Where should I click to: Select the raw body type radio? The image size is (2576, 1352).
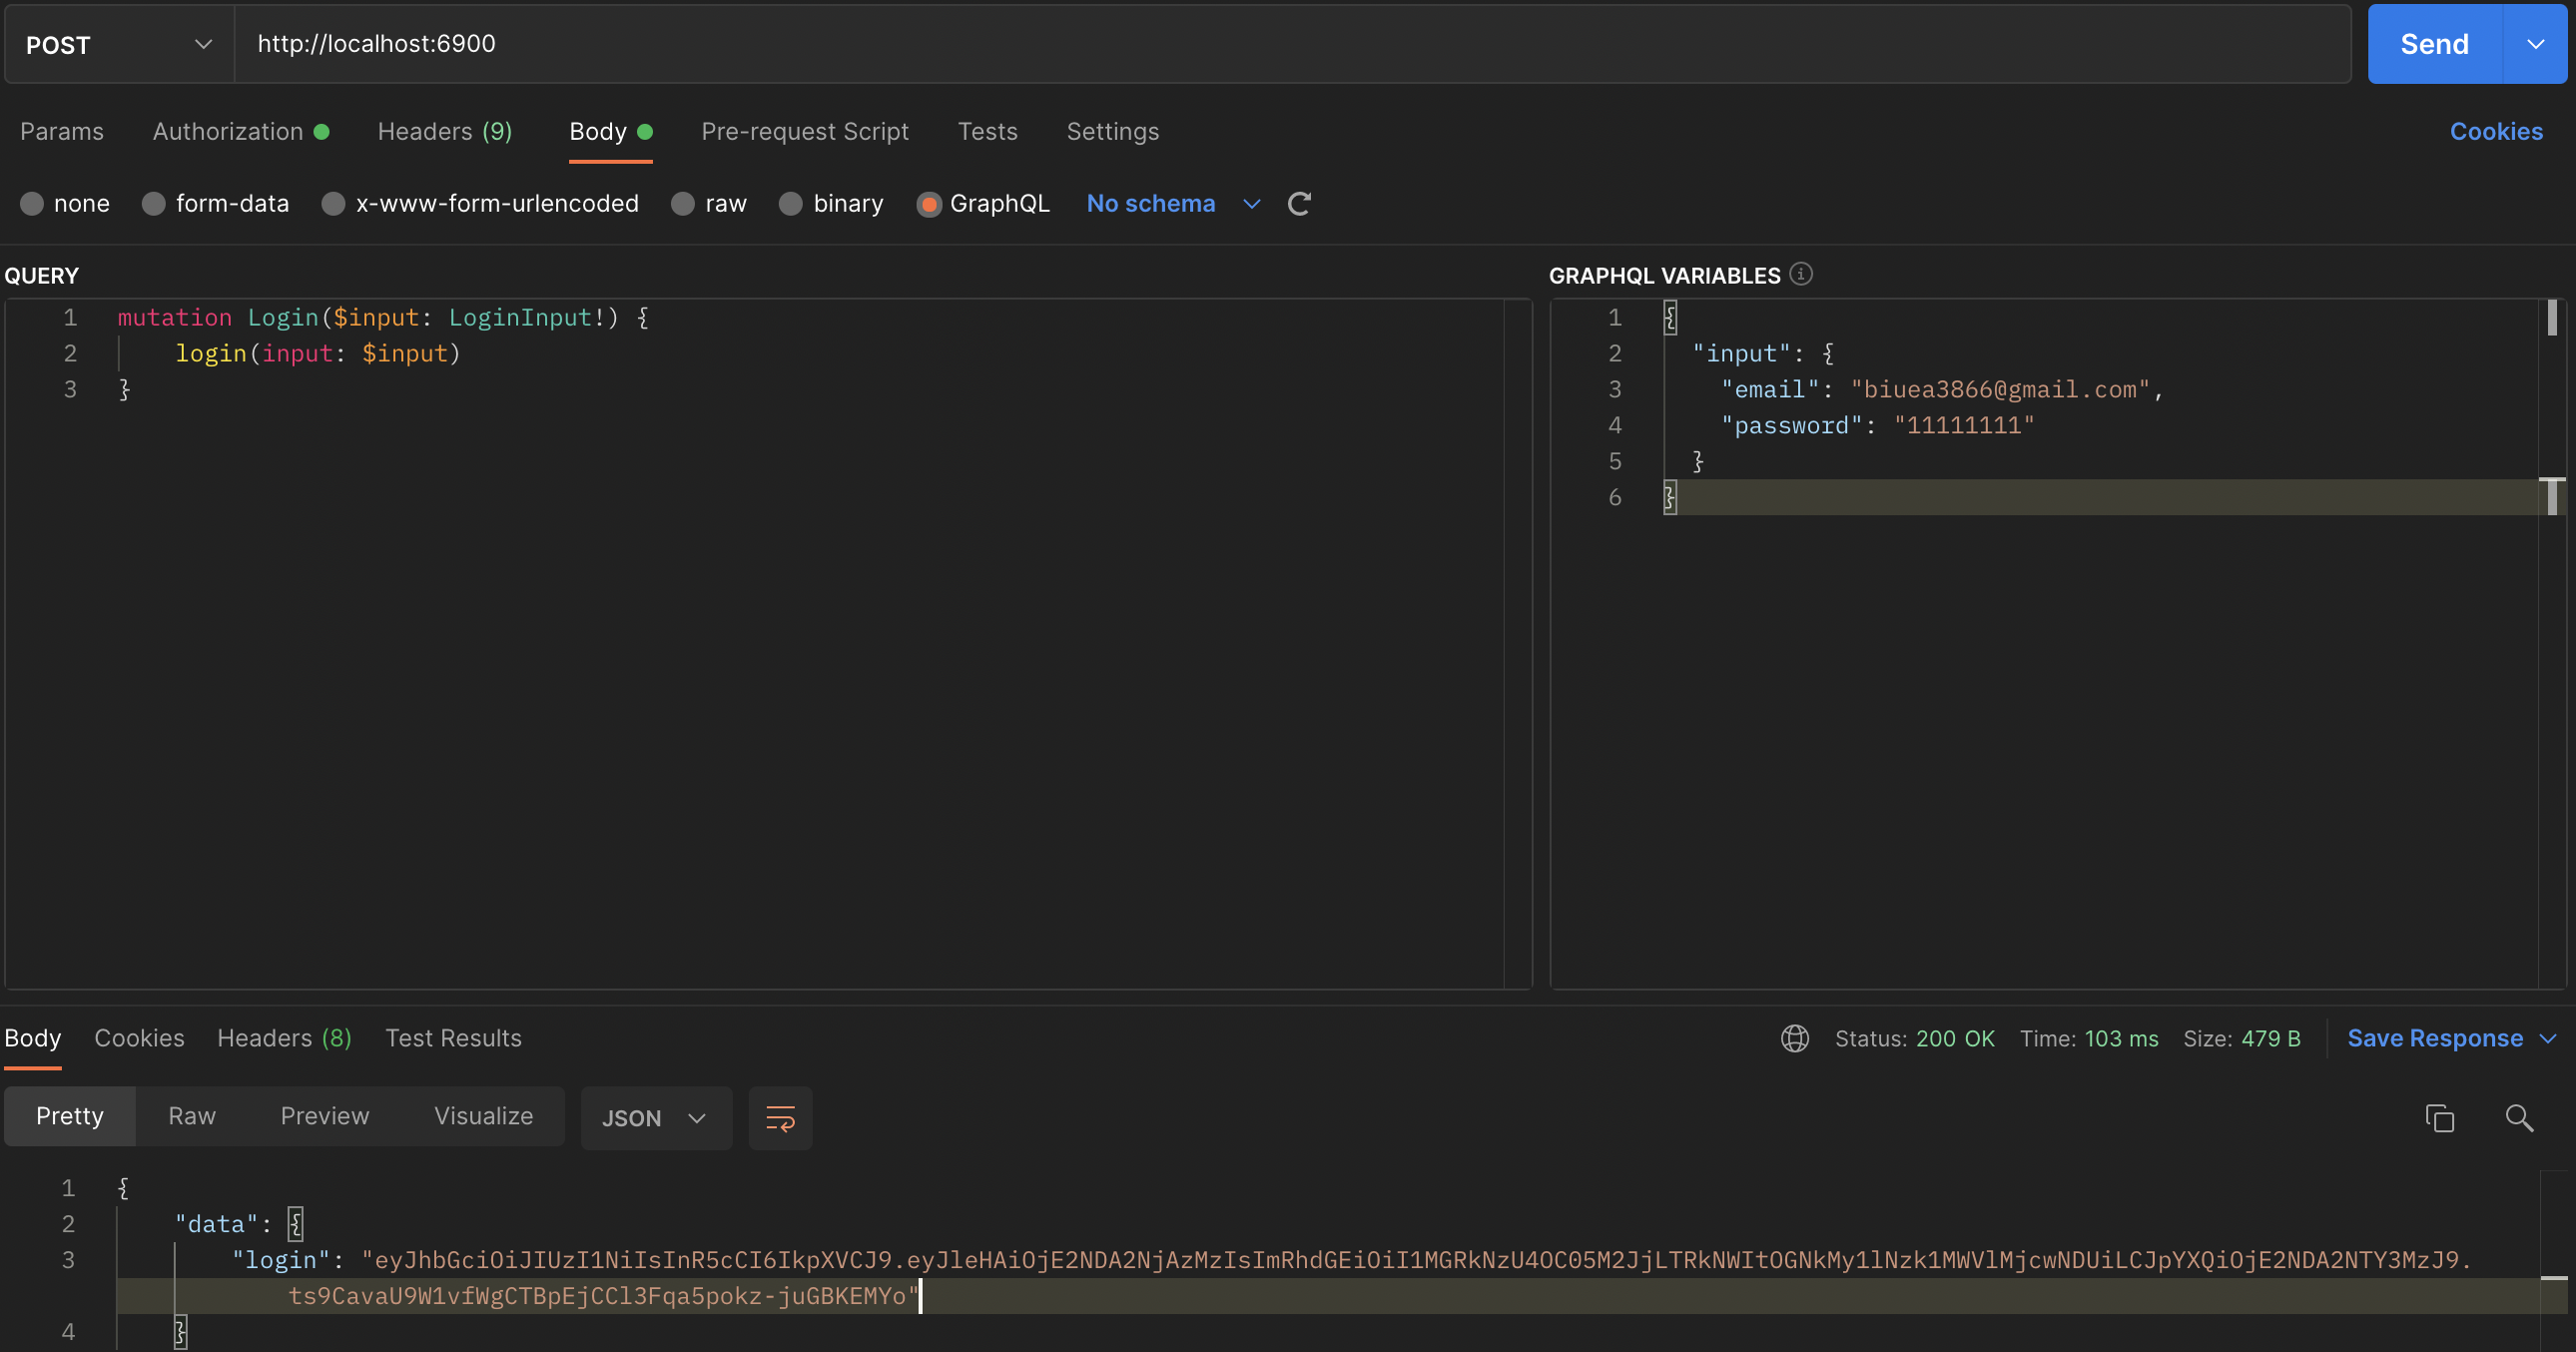point(683,204)
